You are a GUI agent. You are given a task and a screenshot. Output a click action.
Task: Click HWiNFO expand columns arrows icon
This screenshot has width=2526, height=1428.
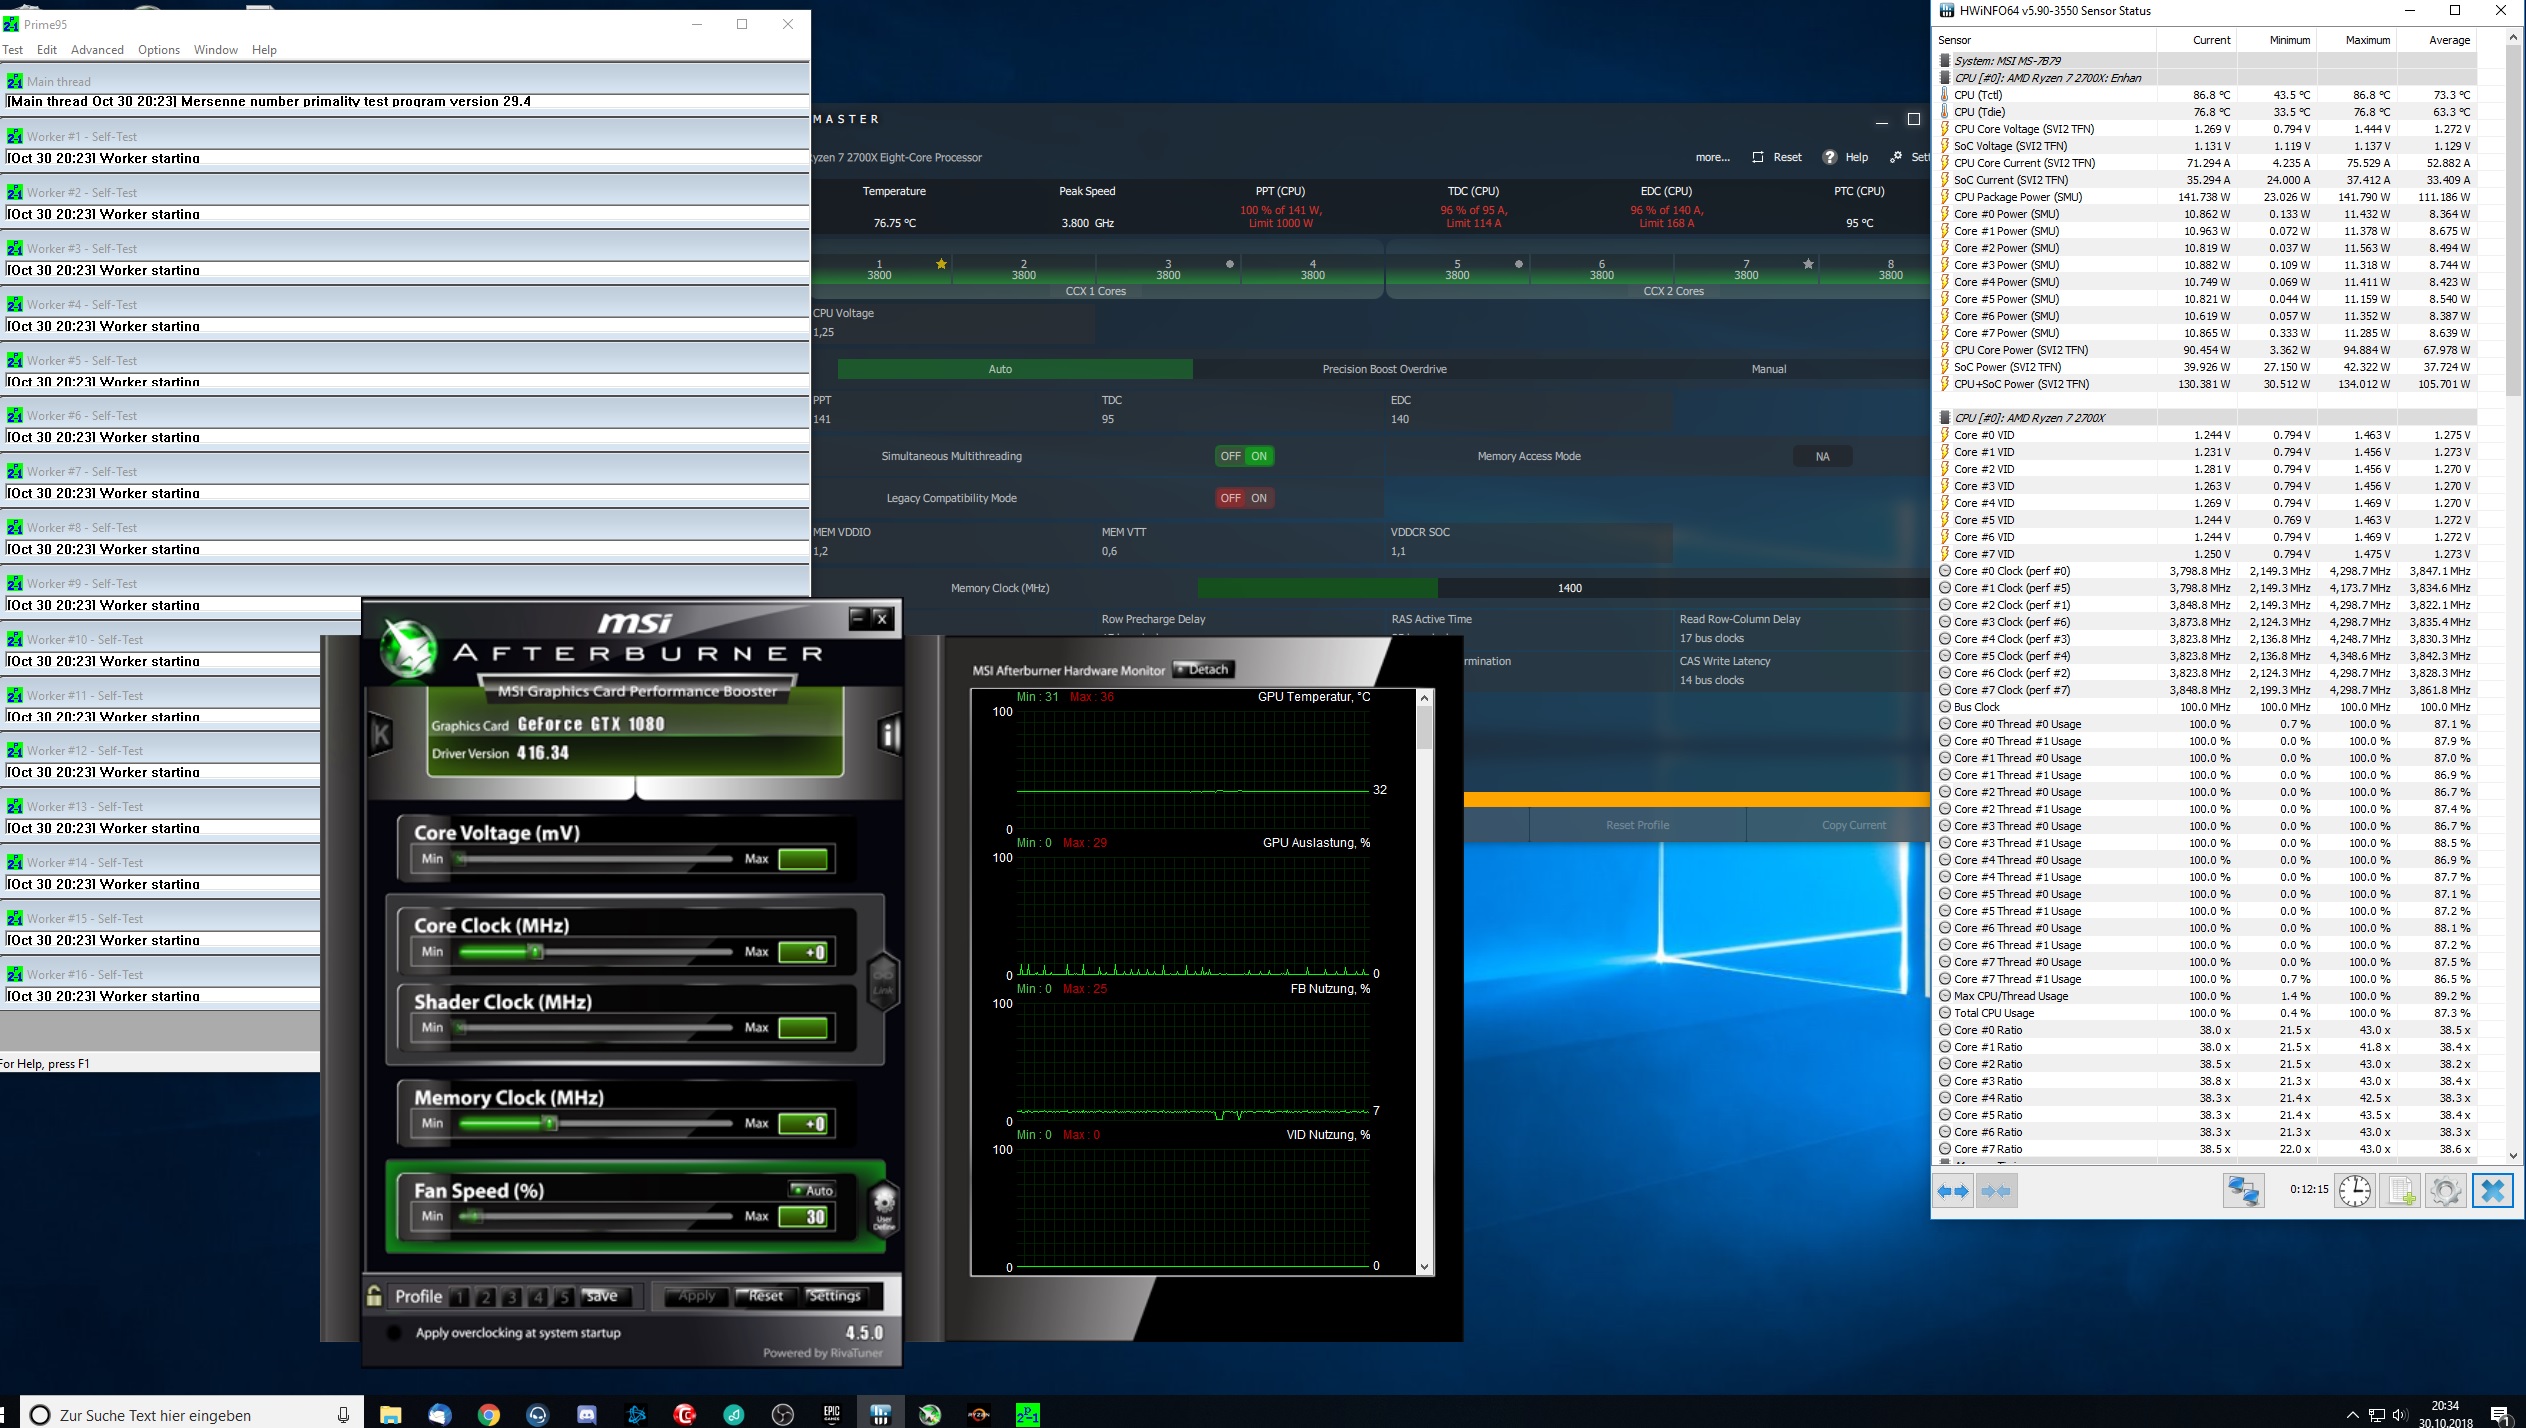[1953, 1191]
